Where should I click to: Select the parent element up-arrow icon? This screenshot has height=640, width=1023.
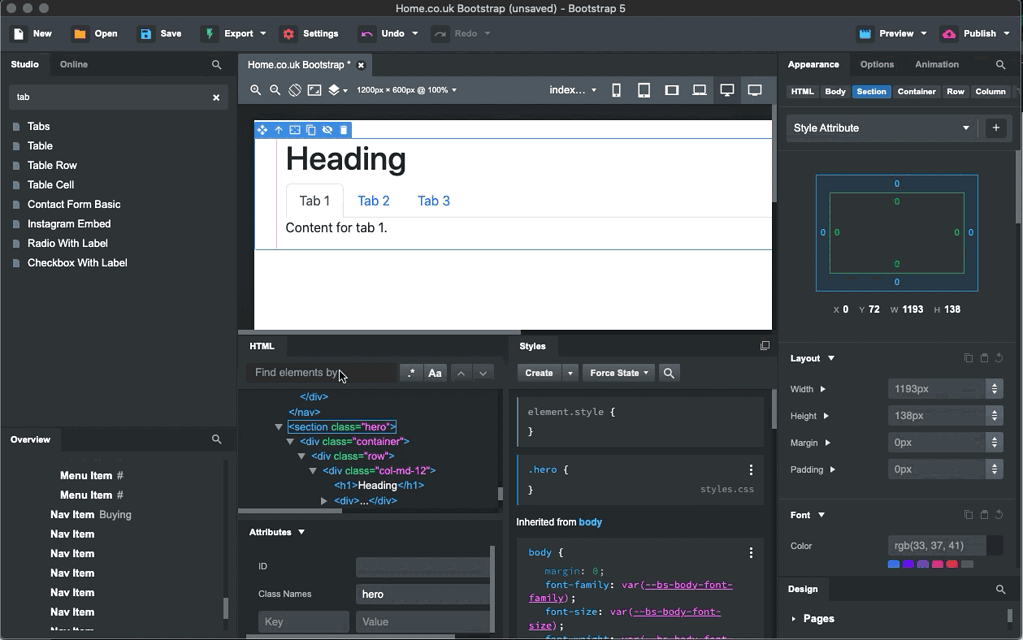tap(279, 130)
